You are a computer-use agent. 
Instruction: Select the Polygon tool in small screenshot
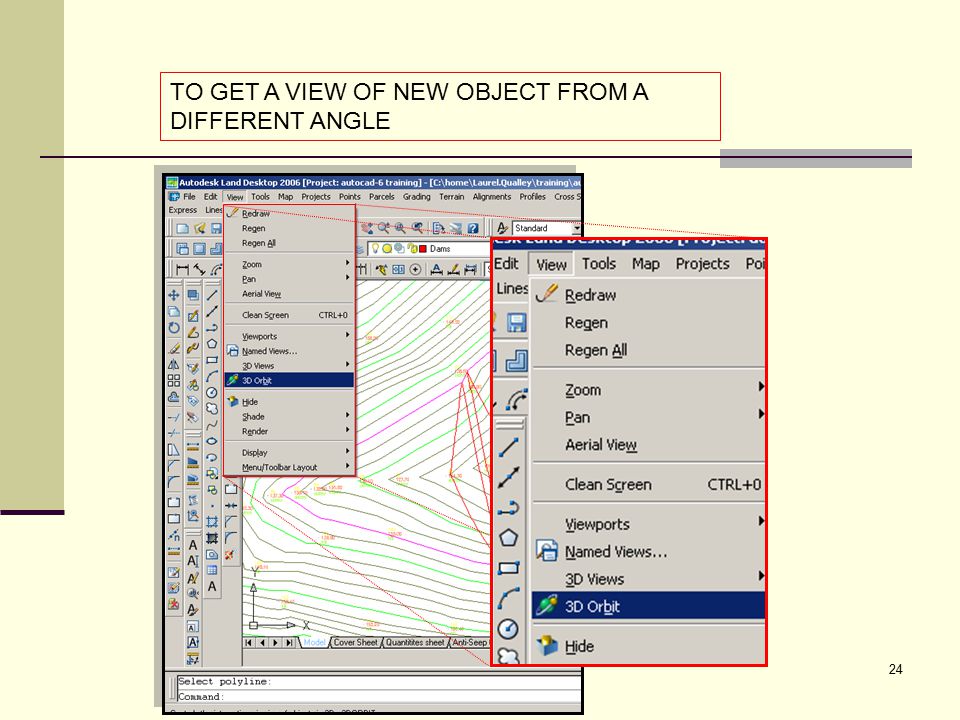pos(212,344)
